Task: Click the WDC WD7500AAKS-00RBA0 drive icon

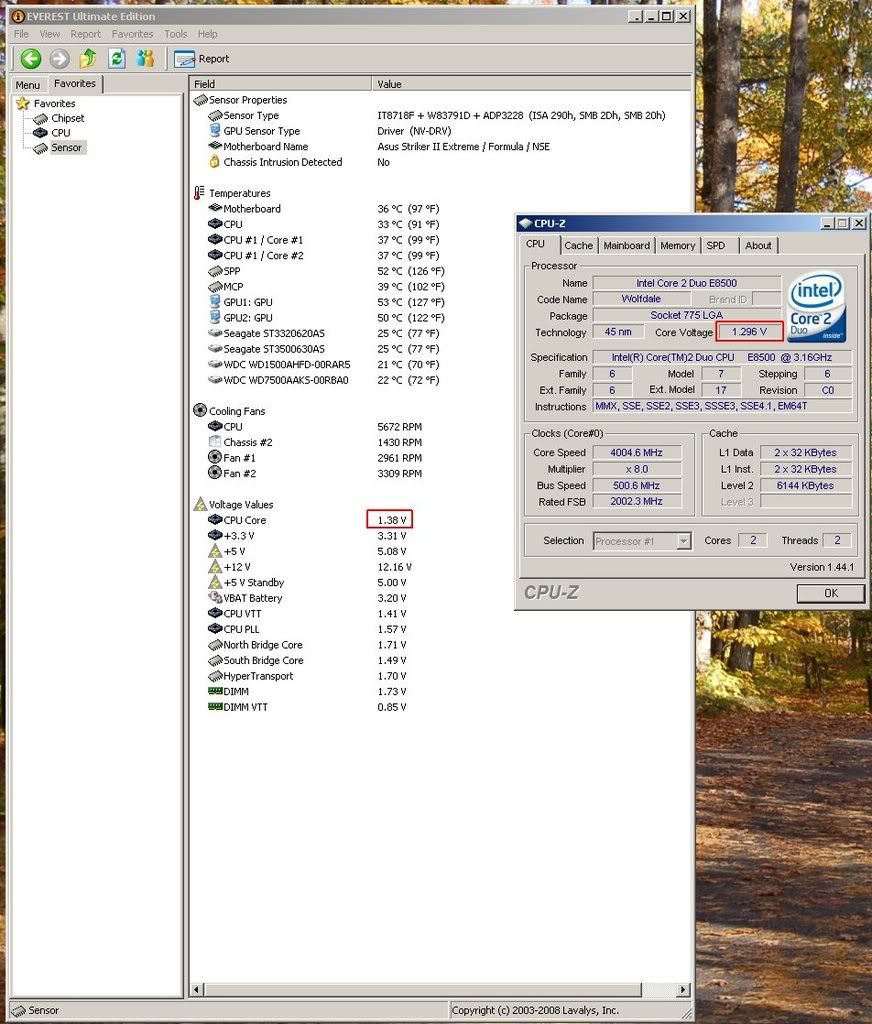Action: pyautogui.click(x=215, y=379)
